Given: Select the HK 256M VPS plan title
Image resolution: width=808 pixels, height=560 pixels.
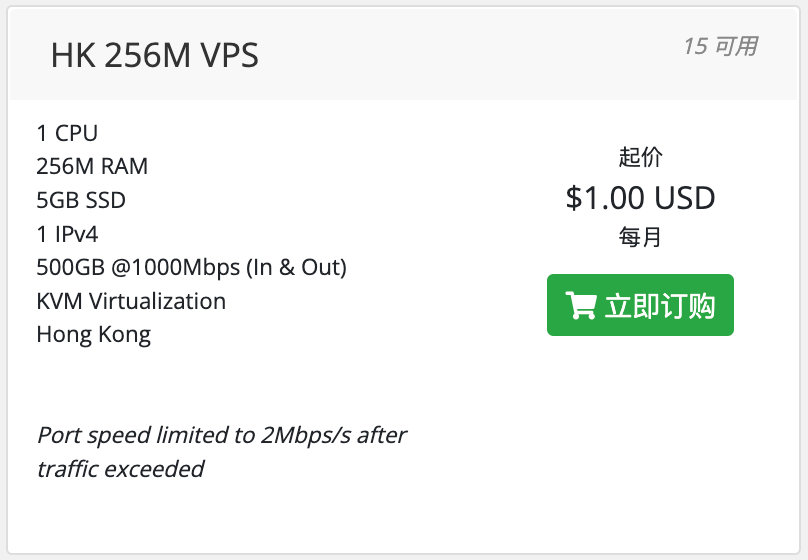Looking at the screenshot, I should 154,56.
